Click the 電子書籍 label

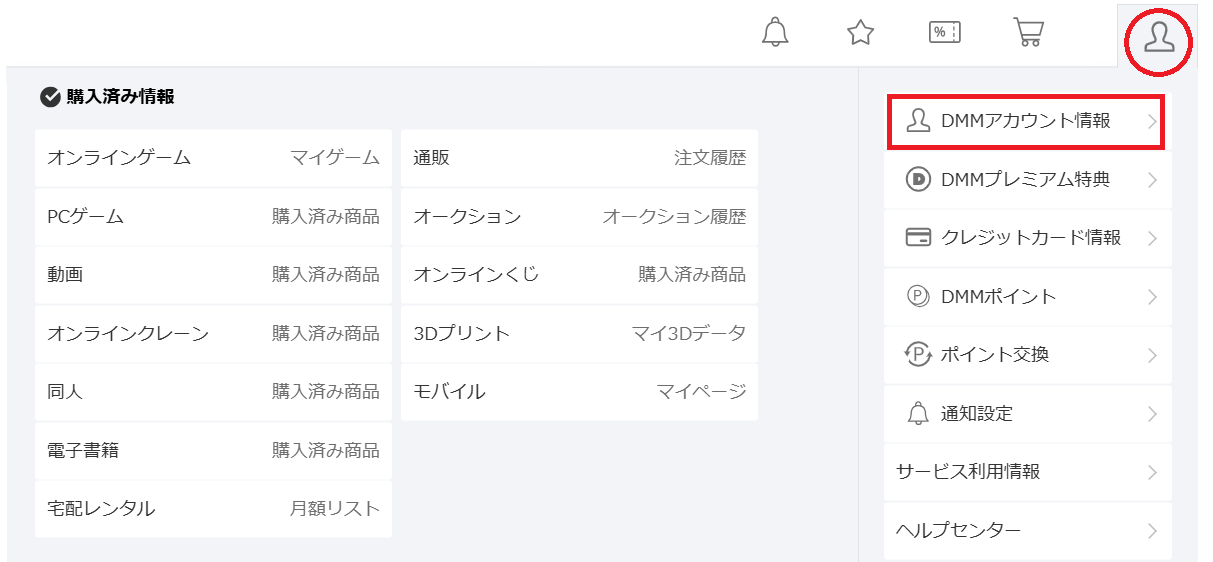click(x=83, y=450)
